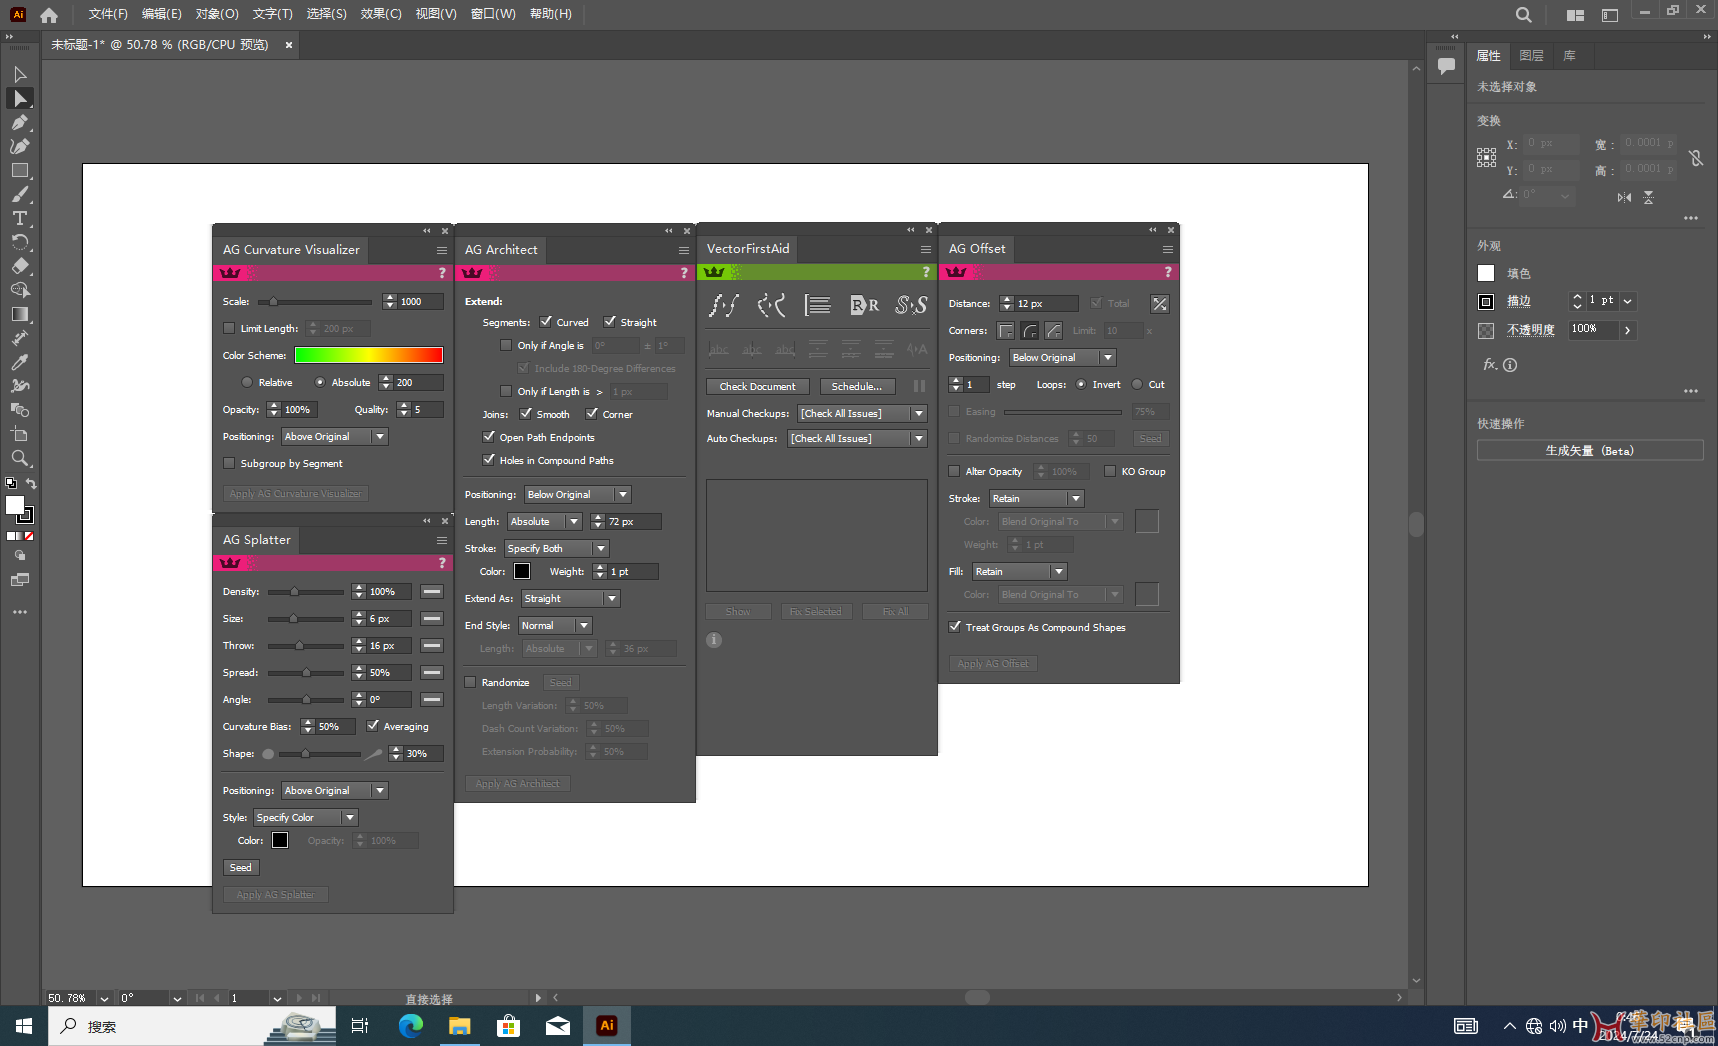Toggle Treat Groups As Compound Shapes
Image resolution: width=1718 pixels, height=1046 pixels.
click(x=954, y=627)
